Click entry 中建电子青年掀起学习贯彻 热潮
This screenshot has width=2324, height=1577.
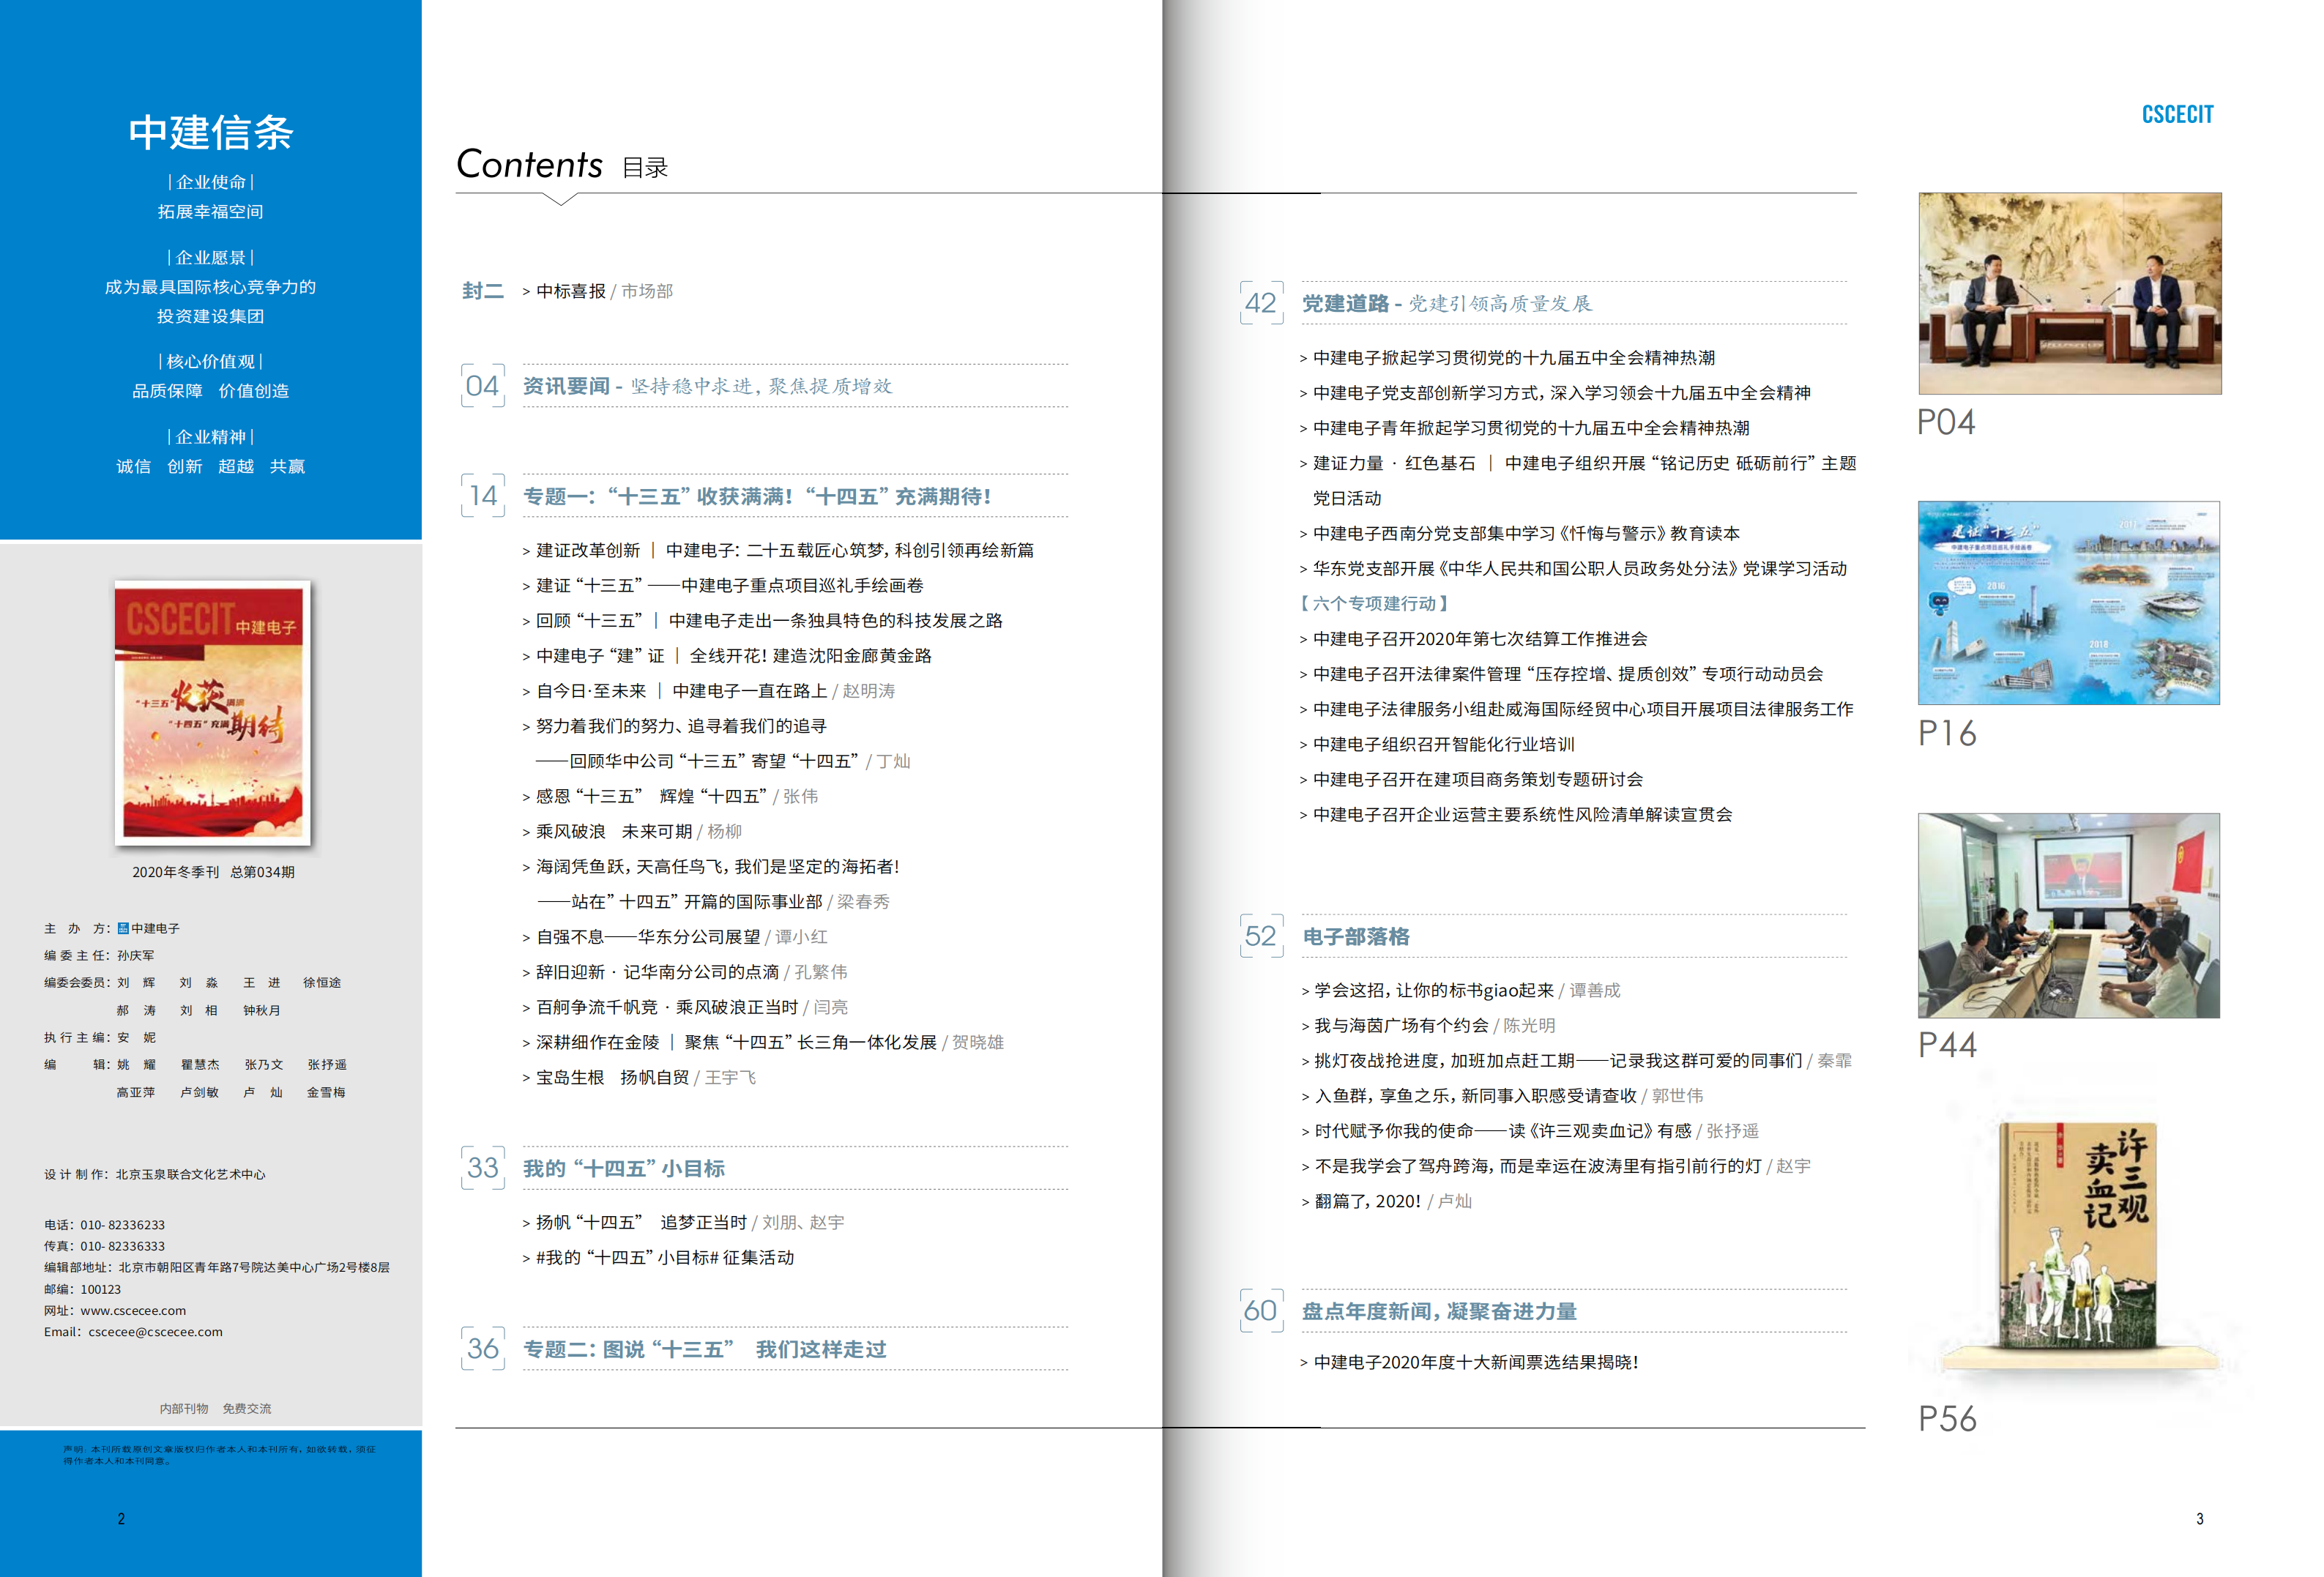1525,428
